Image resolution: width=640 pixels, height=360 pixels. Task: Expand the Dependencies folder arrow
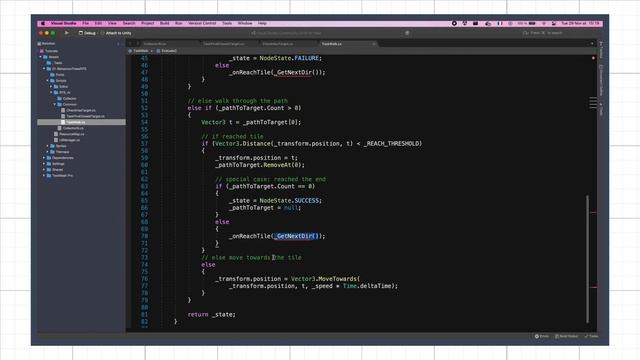click(44, 158)
